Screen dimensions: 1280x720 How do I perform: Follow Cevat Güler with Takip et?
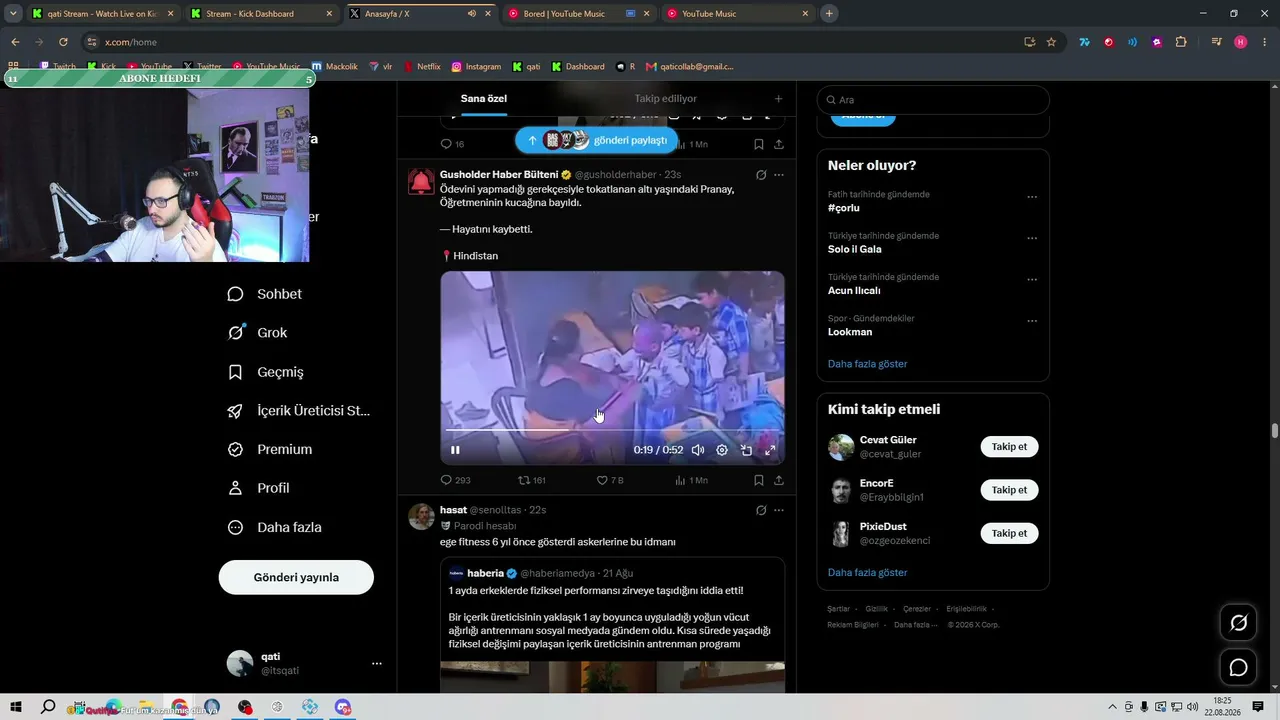click(x=1009, y=447)
